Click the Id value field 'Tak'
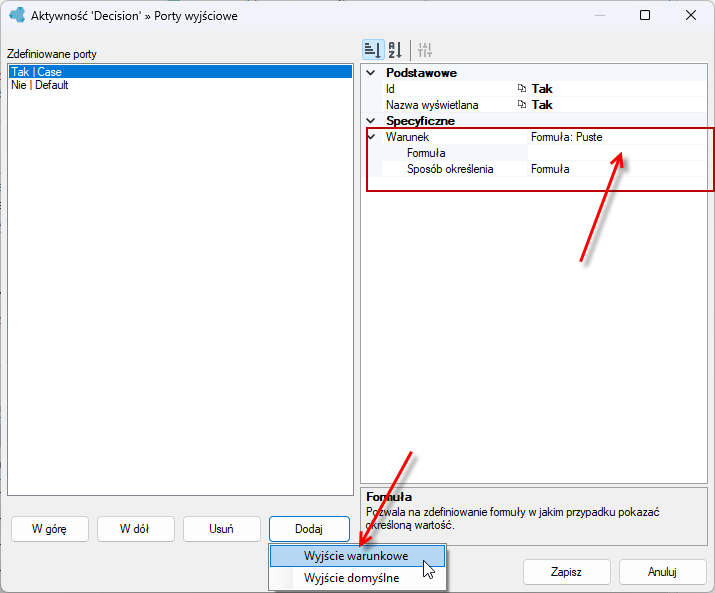715x593 pixels. click(x=617, y=88)
